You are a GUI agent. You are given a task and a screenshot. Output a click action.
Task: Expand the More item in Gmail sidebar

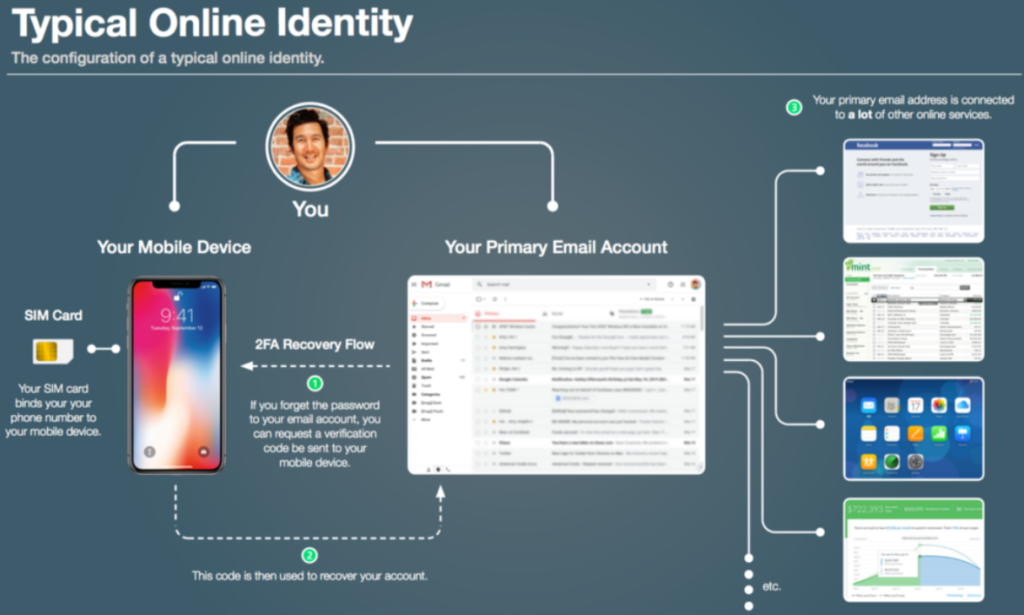pos(426,420)
